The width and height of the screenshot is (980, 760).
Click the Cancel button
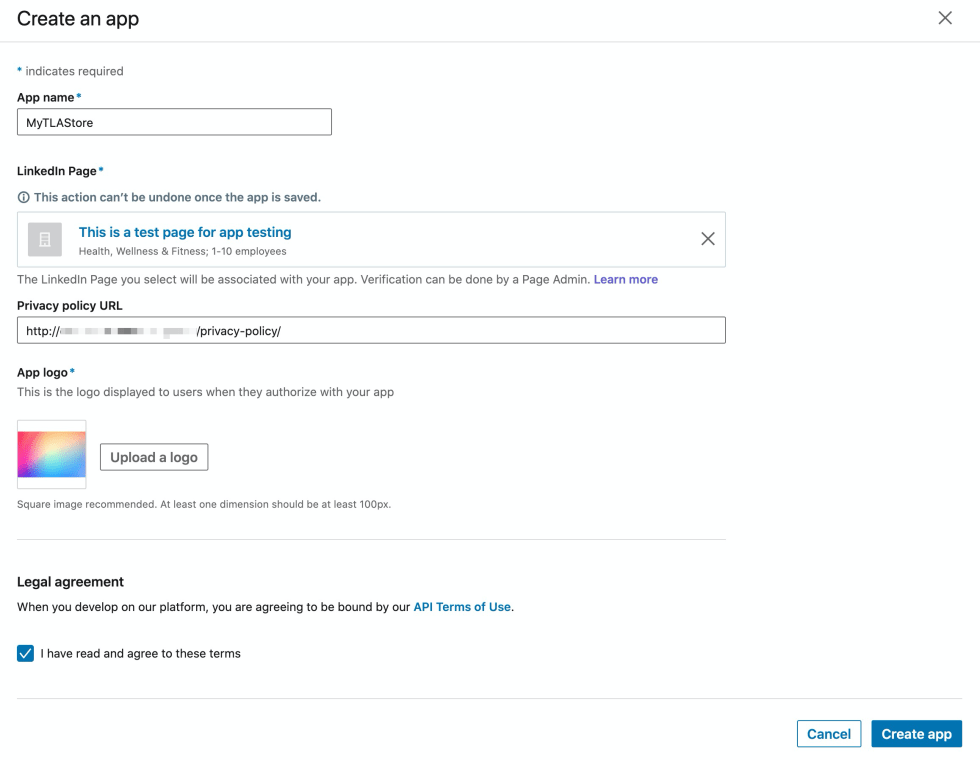click(829, 734)
